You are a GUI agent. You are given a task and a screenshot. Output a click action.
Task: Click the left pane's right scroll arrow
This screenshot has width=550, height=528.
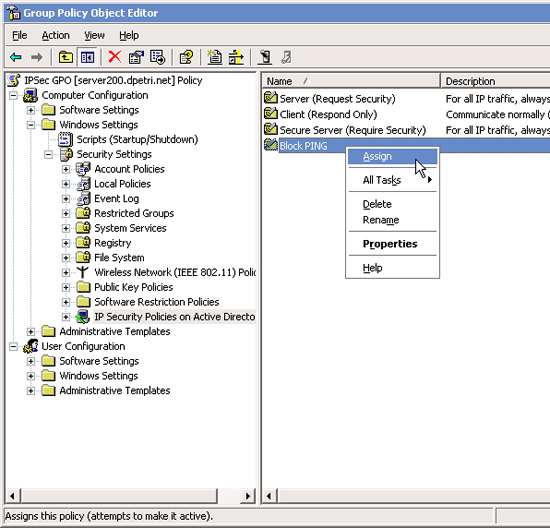248,496
